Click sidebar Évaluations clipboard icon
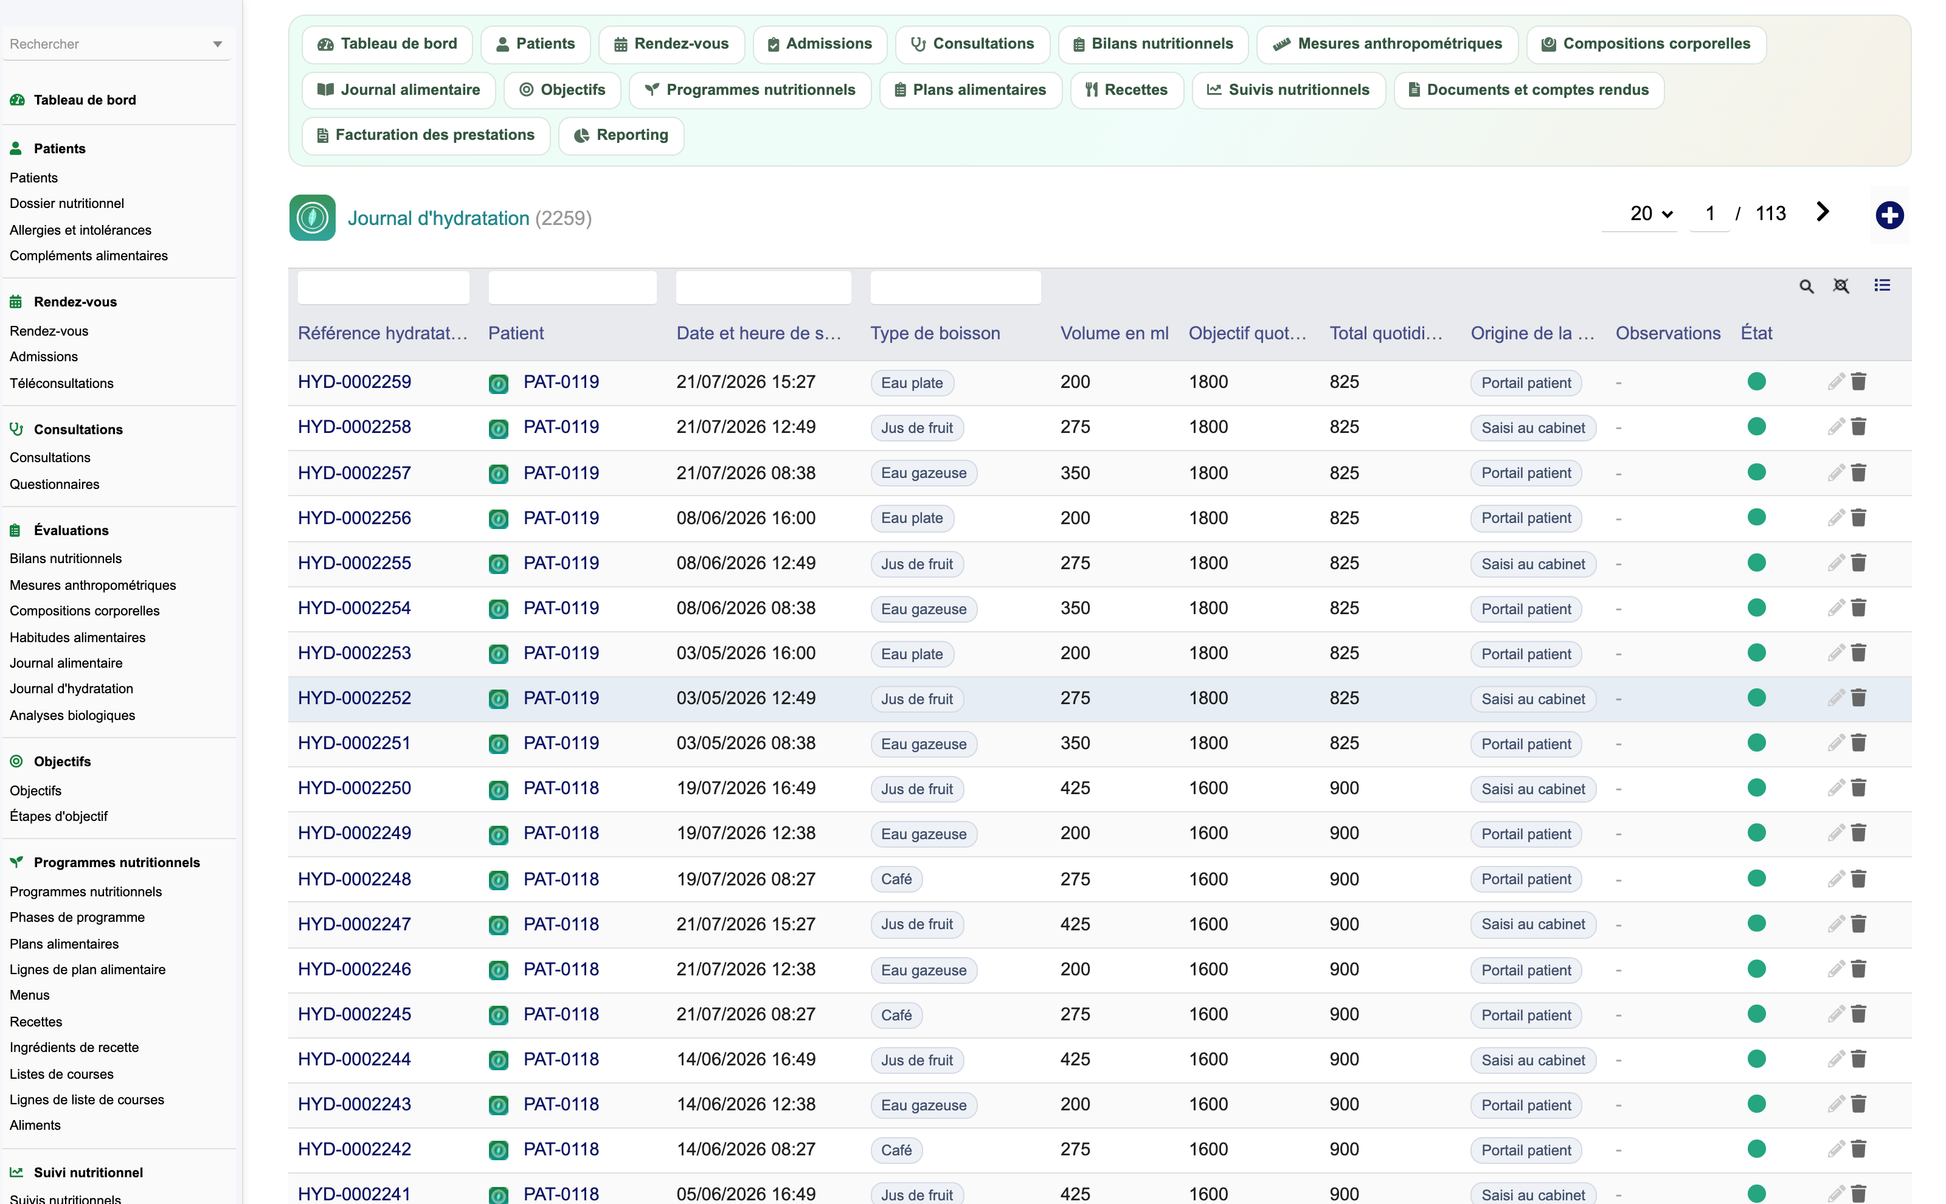The height and width of the screenshot is (1204, 1946). (15, 530)
